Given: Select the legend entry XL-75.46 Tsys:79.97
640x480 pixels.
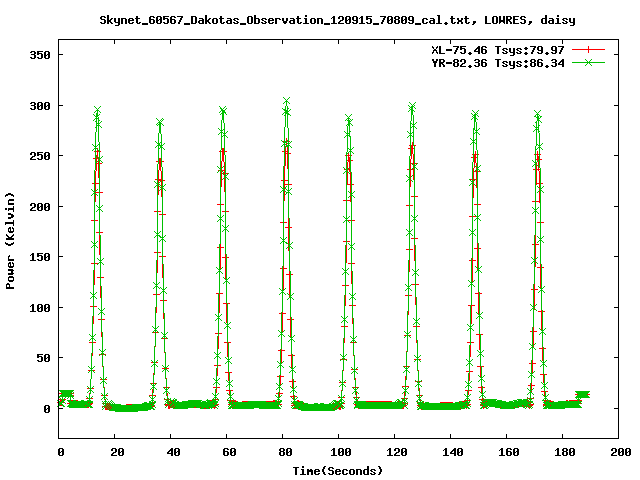Looking at the screenshot, I should click(498, 50).
